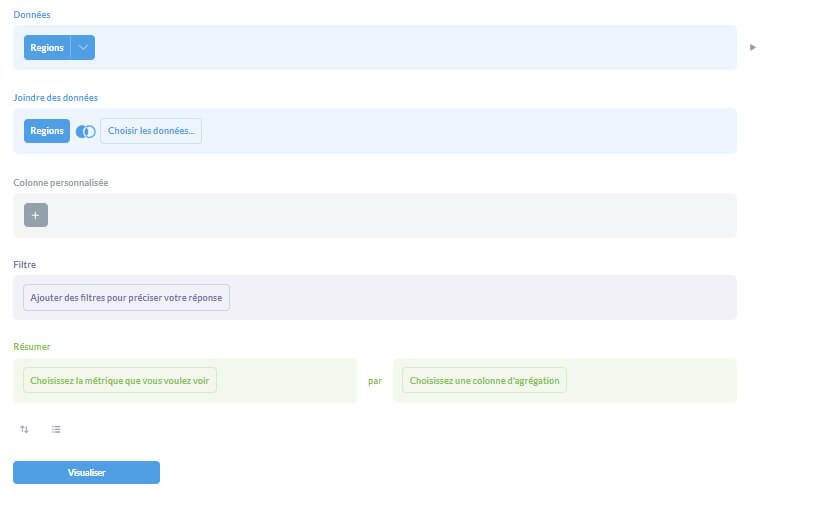829x514 pixels.
Task: Click the row limit list icon
Action: pos(56,429)
